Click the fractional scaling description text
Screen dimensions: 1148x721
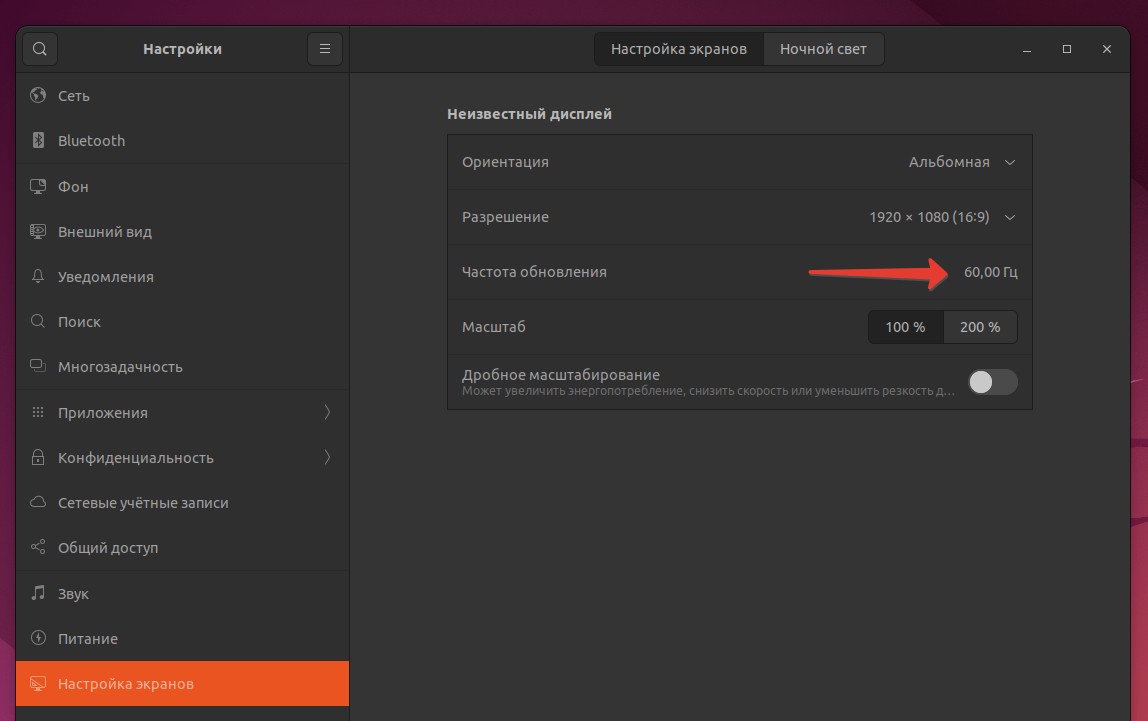click(708, 391)
